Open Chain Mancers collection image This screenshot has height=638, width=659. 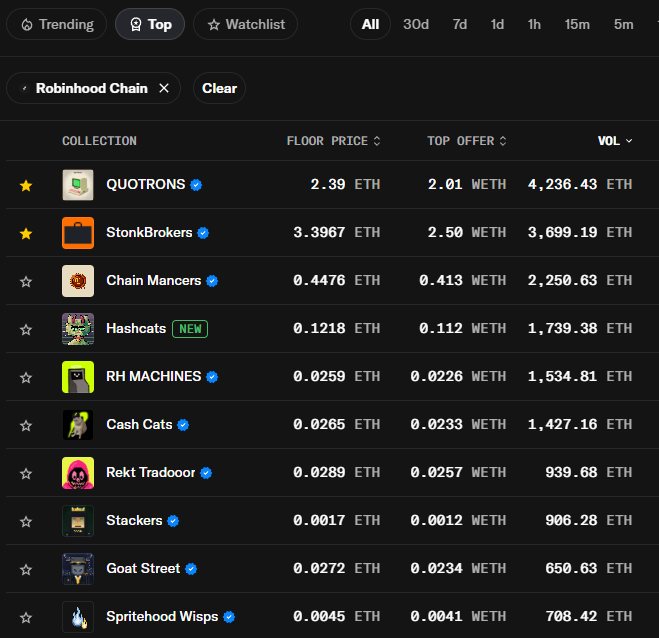78,281
